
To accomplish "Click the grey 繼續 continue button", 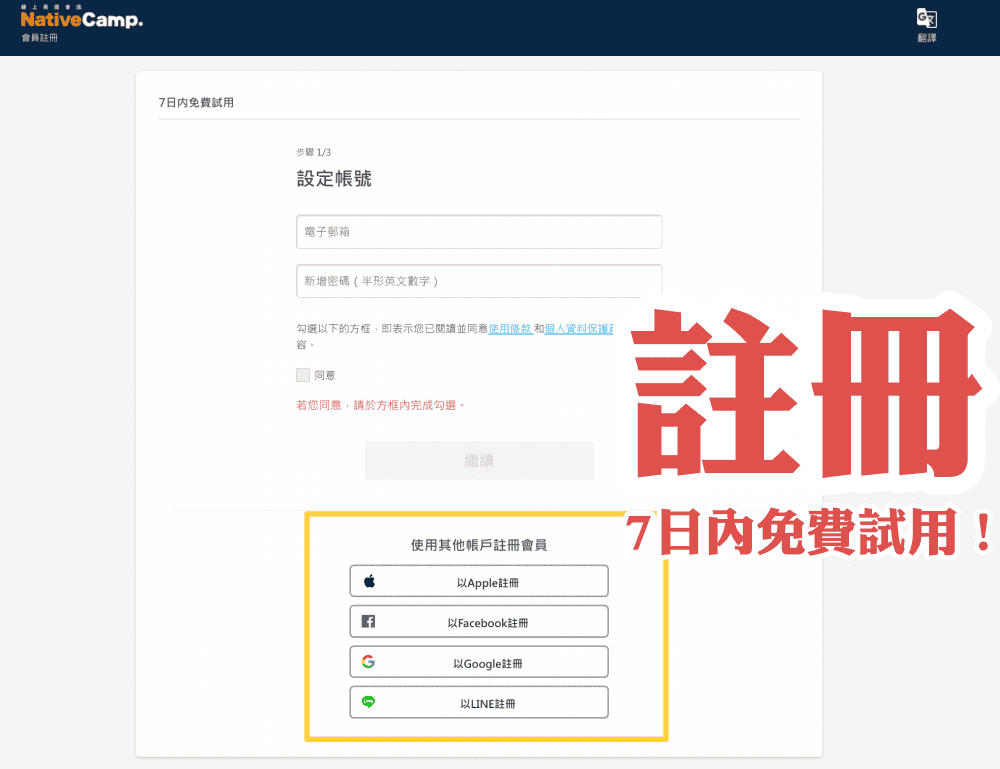I will coord(479,460).
